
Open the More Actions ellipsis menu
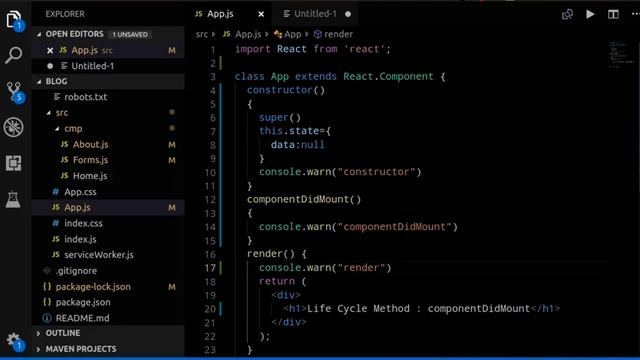(x=635, y=14)
